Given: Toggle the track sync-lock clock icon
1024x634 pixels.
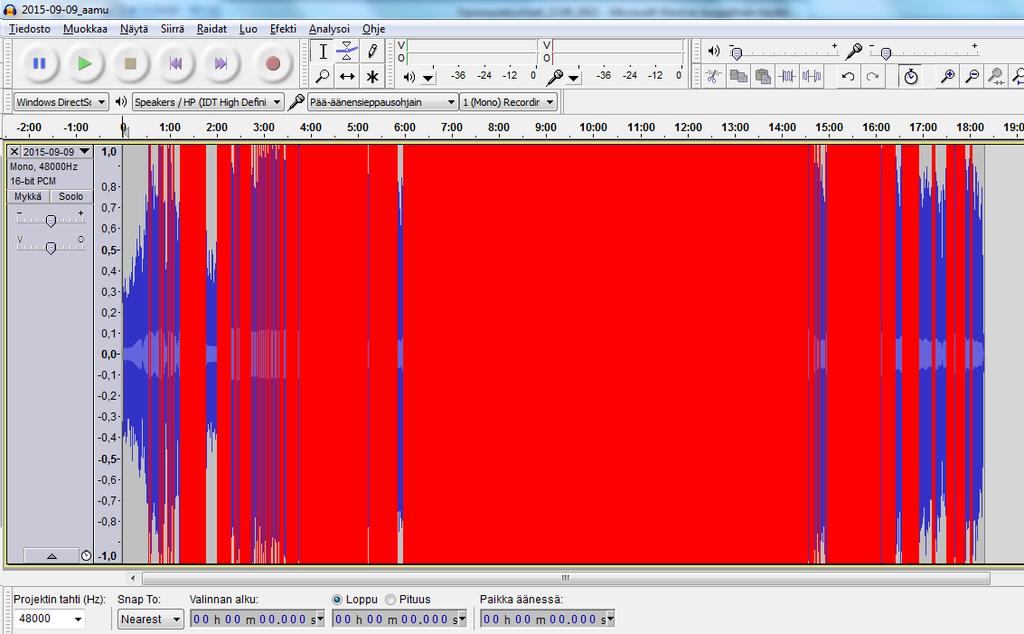Looking at the screenshot, I should pyautogui.click(x=86, y=556).
